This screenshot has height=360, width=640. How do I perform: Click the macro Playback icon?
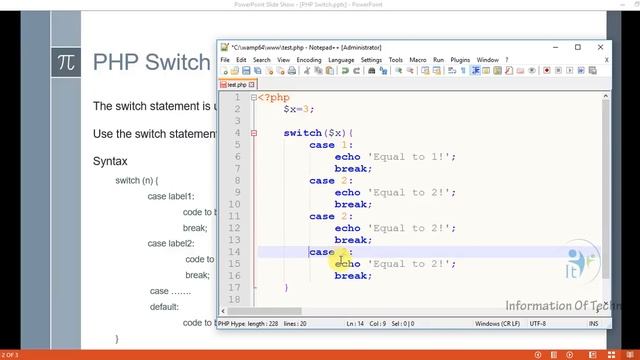click(x=570, y=71)
